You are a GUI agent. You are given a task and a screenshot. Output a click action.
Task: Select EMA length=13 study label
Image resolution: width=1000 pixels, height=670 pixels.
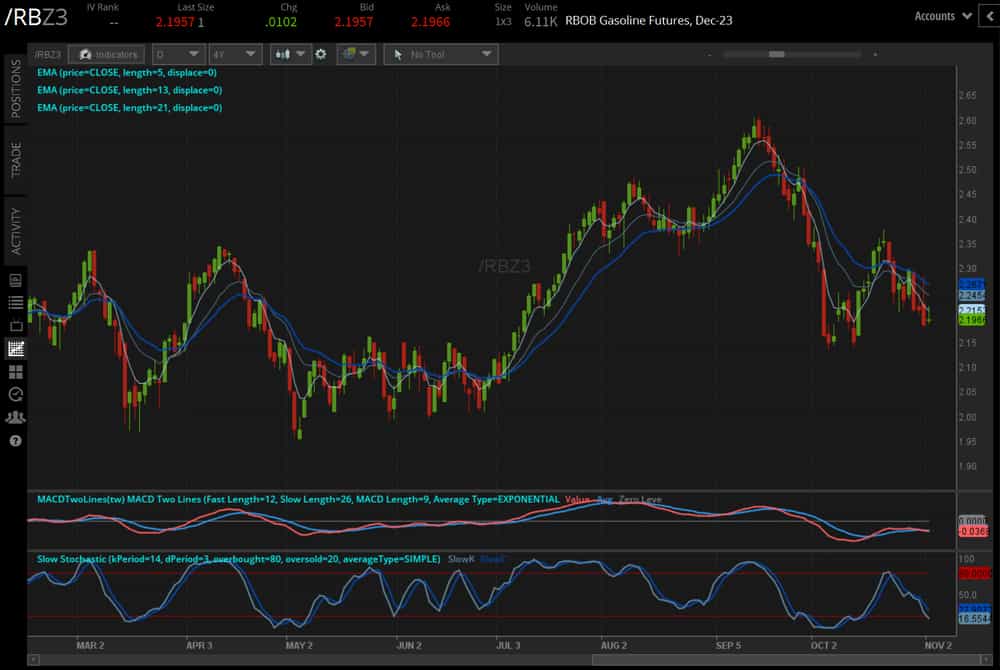129,91
